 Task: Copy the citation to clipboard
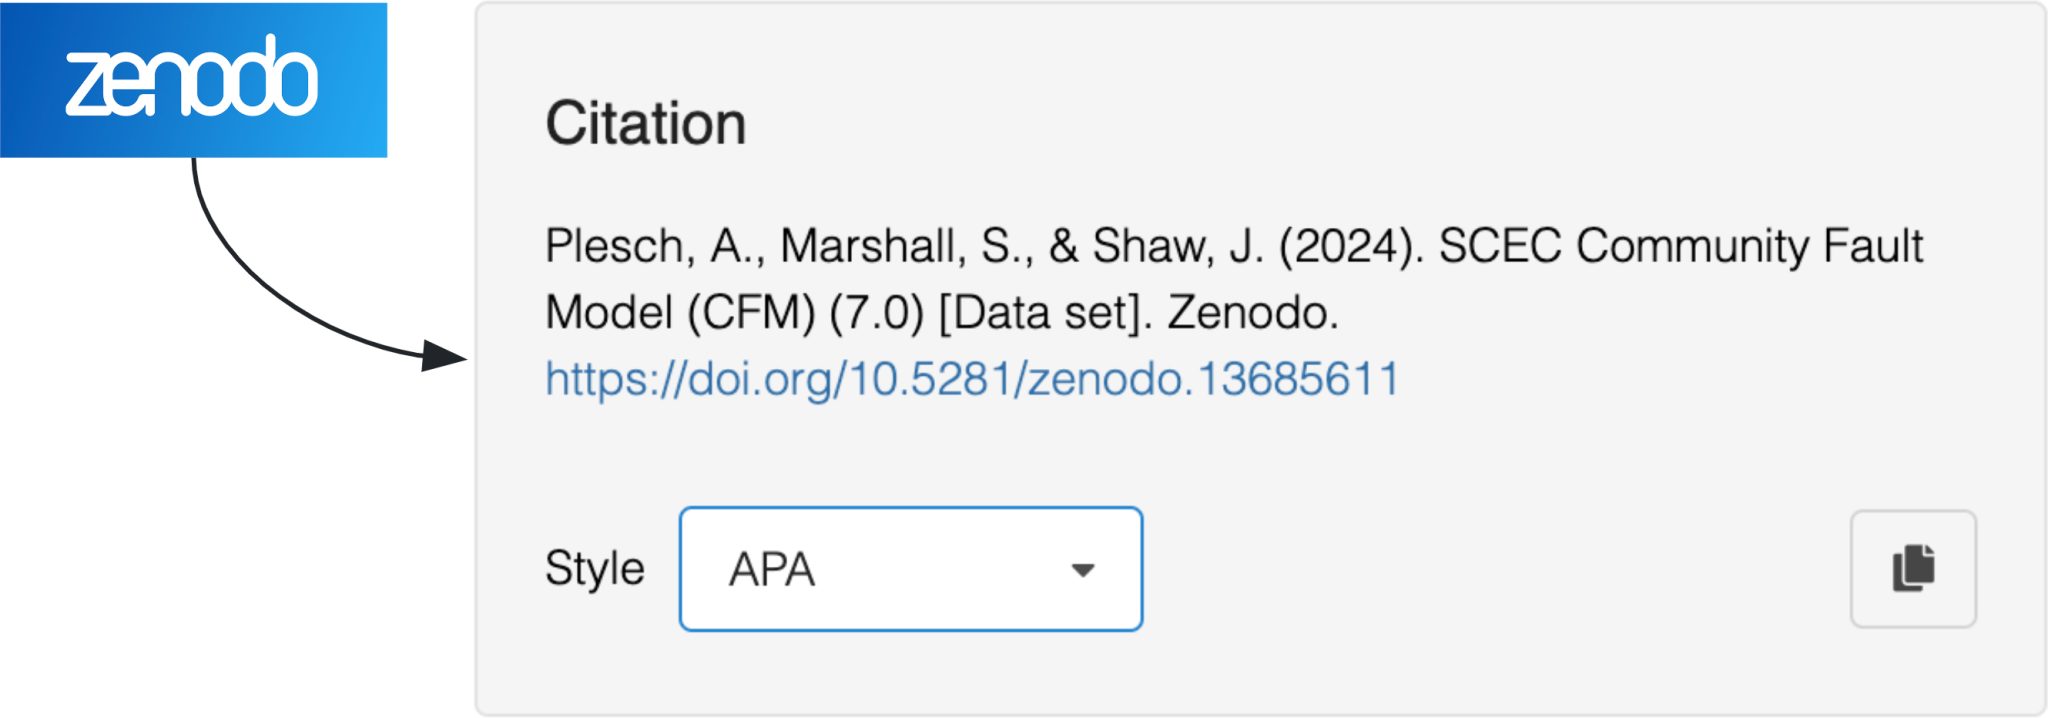[1912, 568]
